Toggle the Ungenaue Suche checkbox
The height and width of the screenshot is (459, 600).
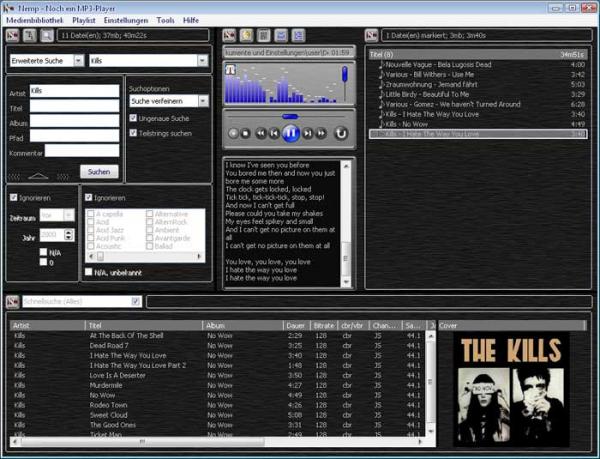pyautogui.click(x=133, y=118)
